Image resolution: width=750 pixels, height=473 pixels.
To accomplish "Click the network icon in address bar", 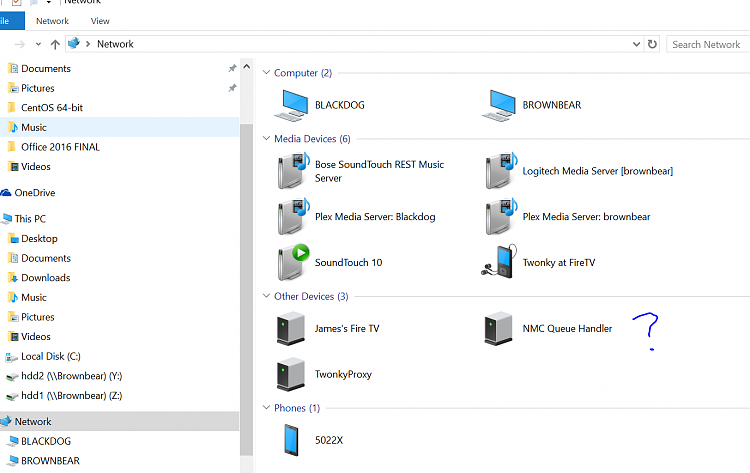I will point(74,44).
